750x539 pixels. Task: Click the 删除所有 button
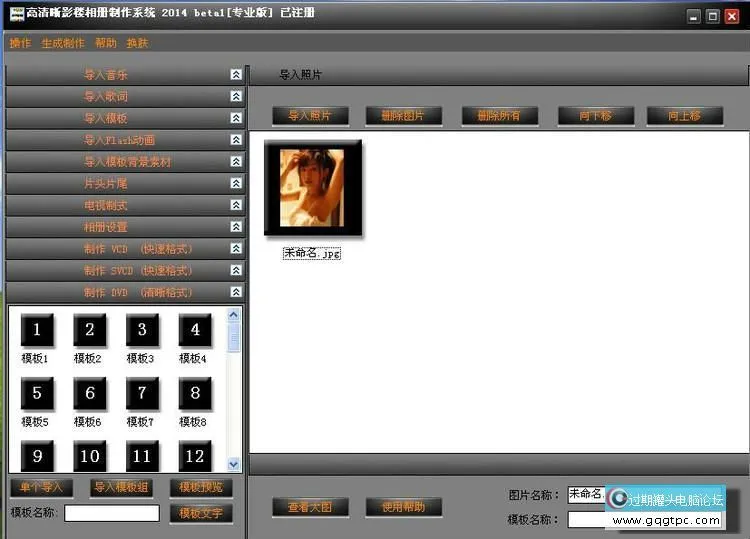point(499,116)
